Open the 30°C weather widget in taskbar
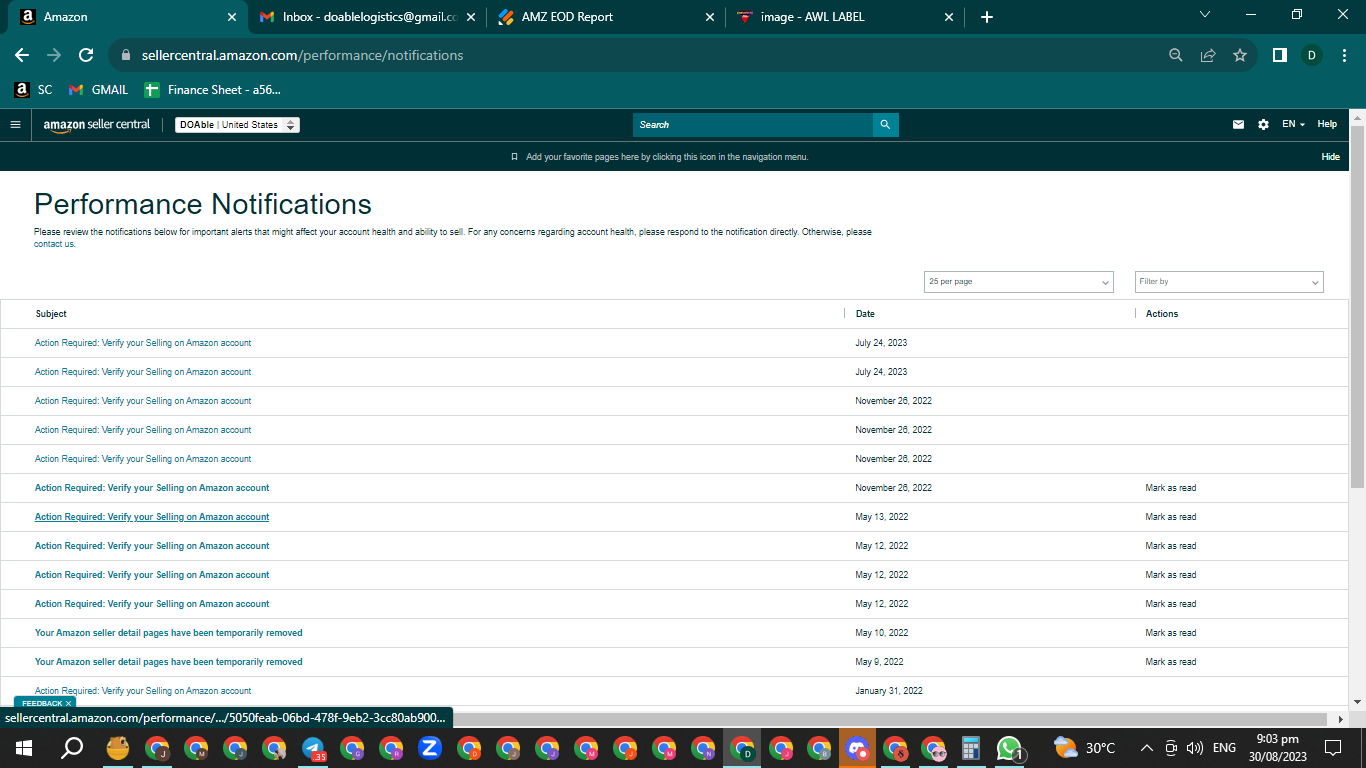1366x768 pixels. (1085, 748)
